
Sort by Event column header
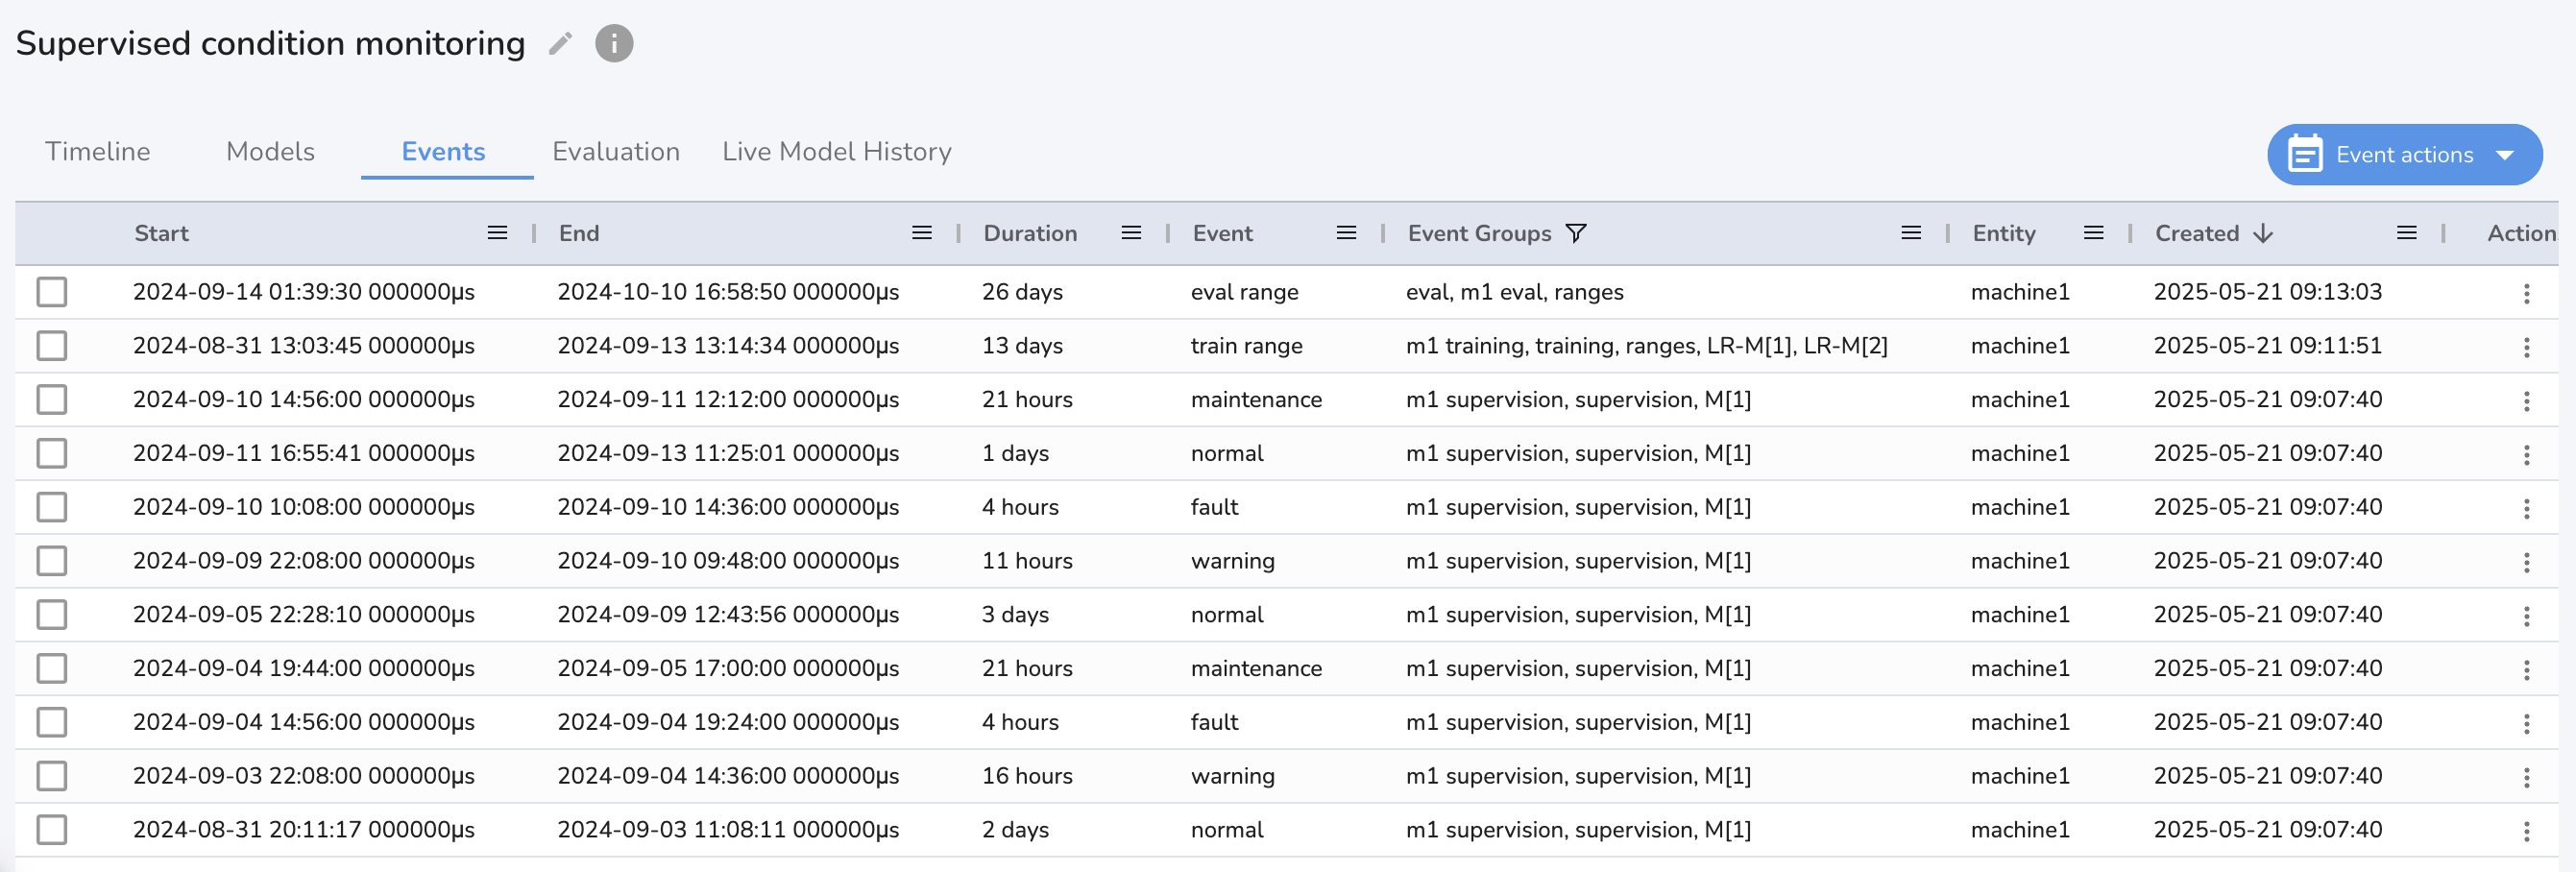(1222, 233)
